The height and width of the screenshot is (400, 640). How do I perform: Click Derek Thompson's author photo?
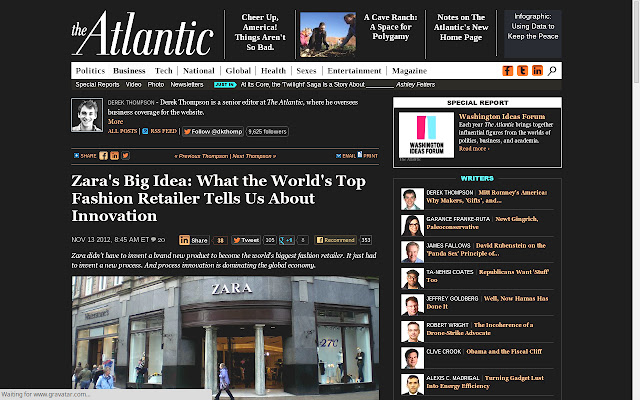click(x=87, y=115)
